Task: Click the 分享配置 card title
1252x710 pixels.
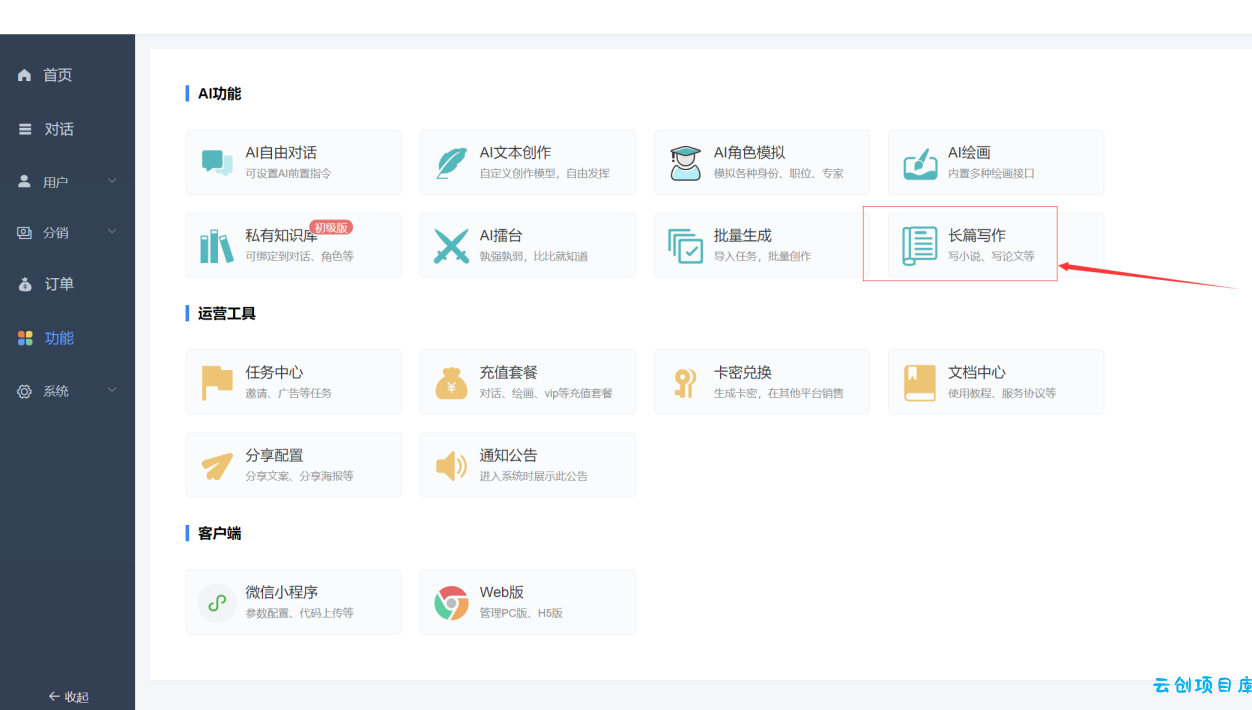Action: (274, 455)
